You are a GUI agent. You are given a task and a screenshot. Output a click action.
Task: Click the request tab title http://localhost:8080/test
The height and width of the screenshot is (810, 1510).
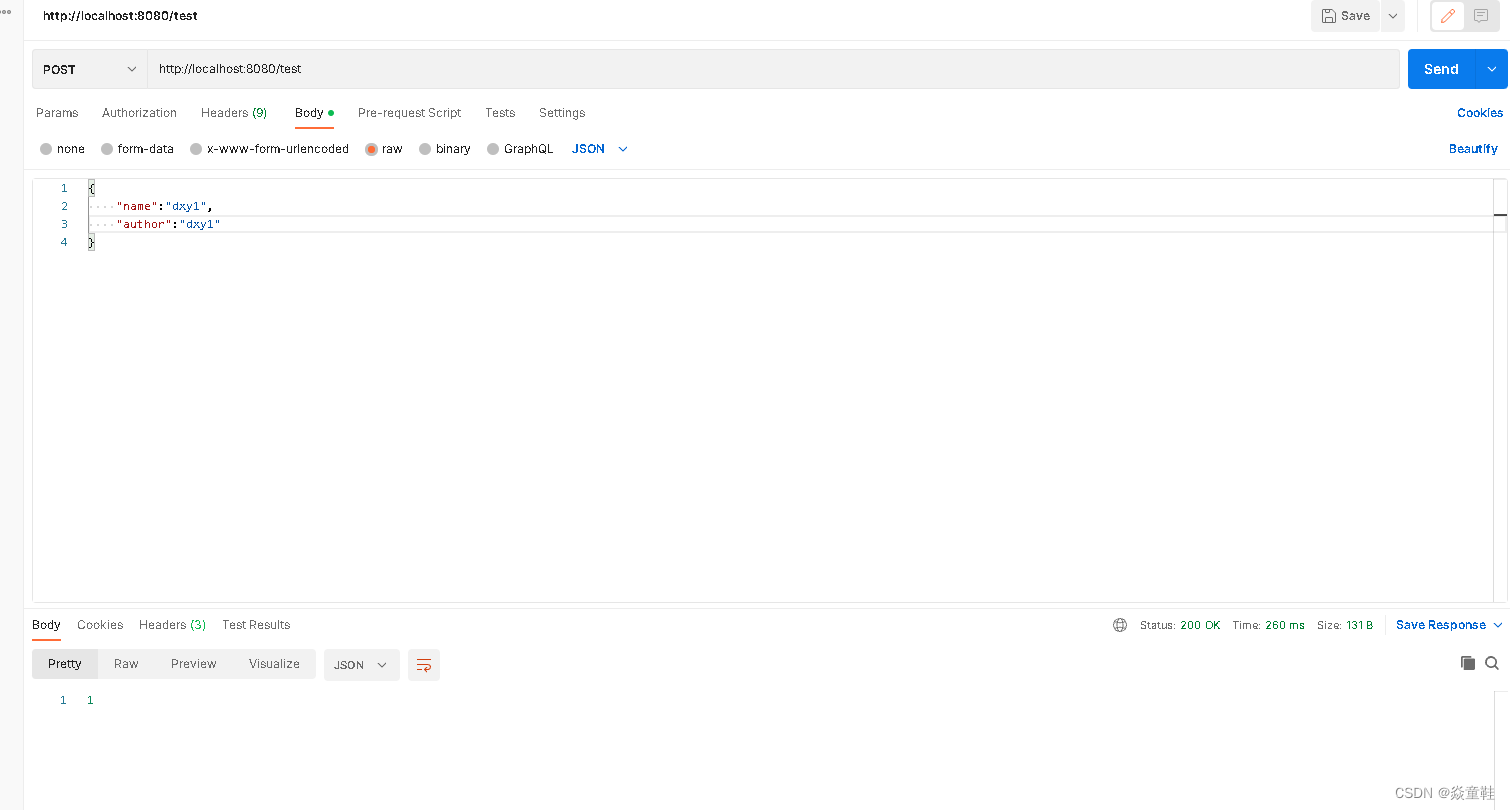point(120,16)
